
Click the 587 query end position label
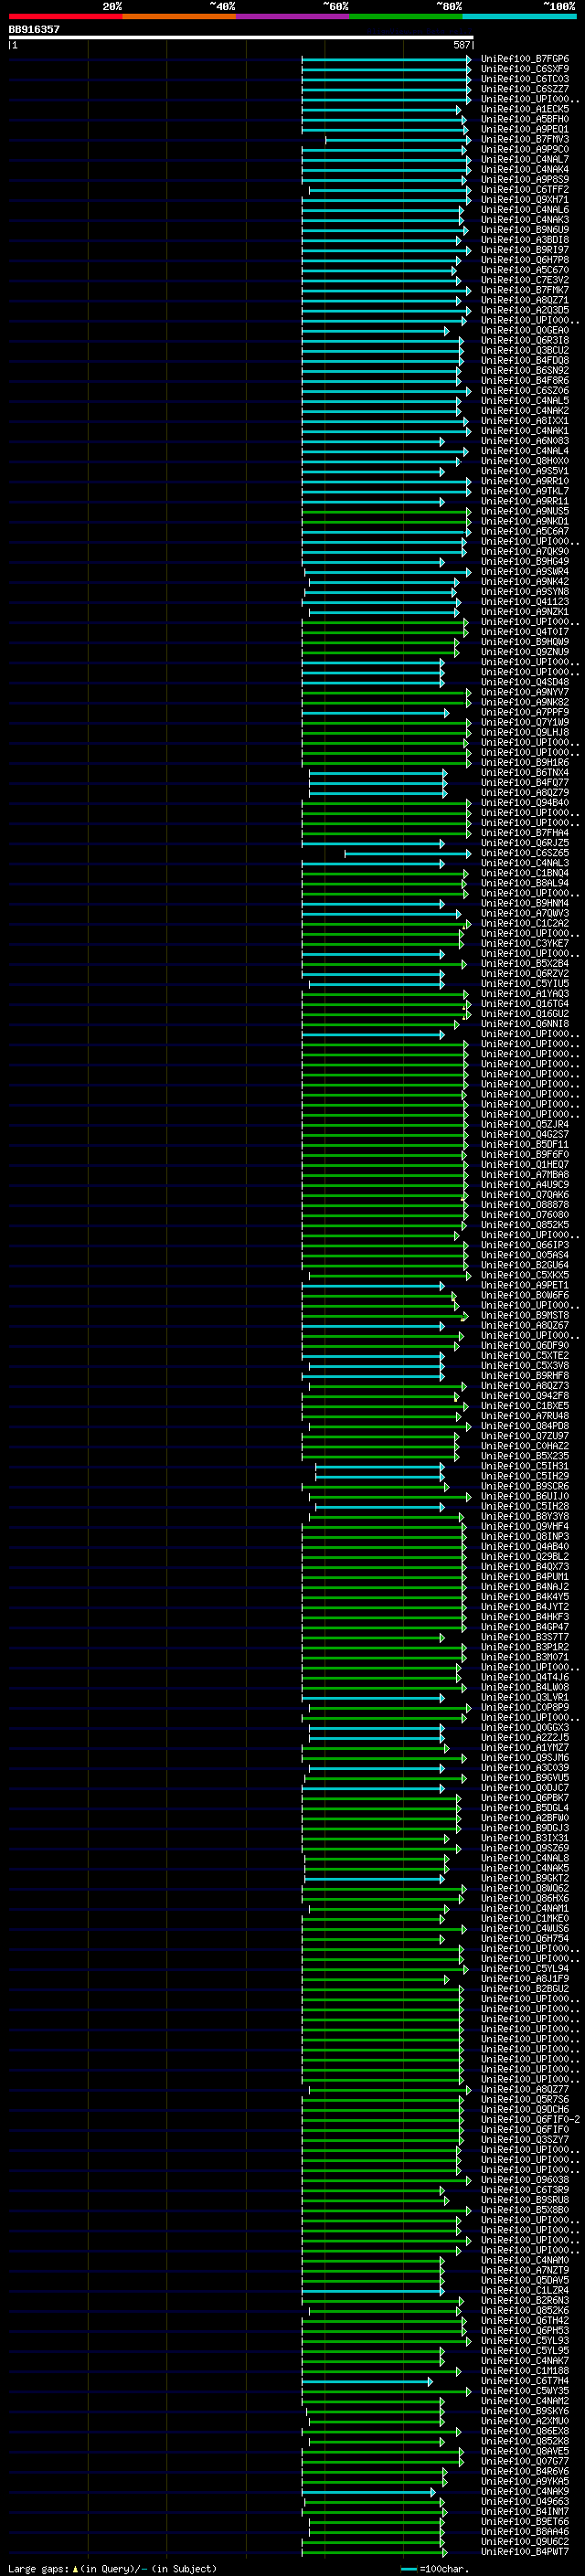click(461, 46)
